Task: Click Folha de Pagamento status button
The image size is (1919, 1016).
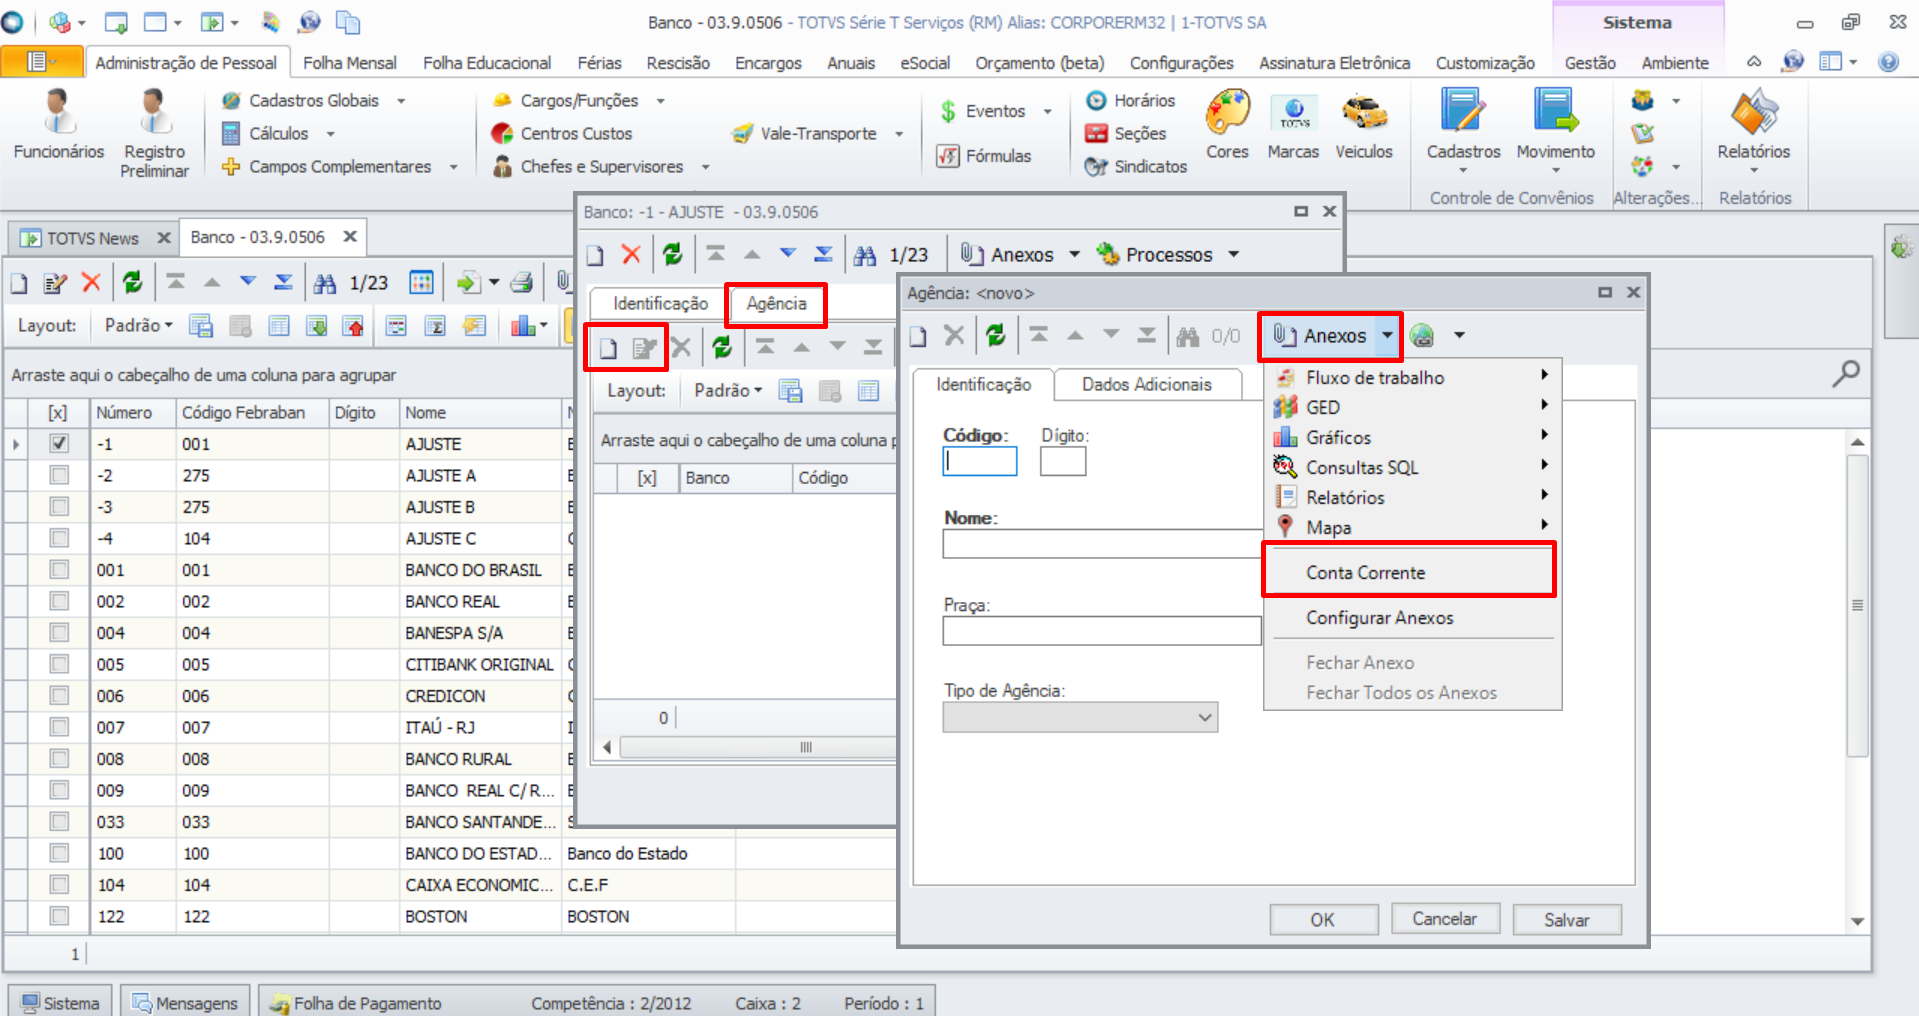Action: click(355, 1002)
